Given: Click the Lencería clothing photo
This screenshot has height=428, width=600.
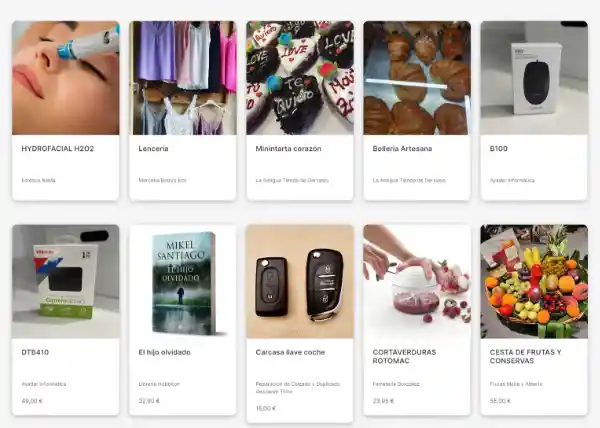Looking at the screenshot, I should (183, 78).
